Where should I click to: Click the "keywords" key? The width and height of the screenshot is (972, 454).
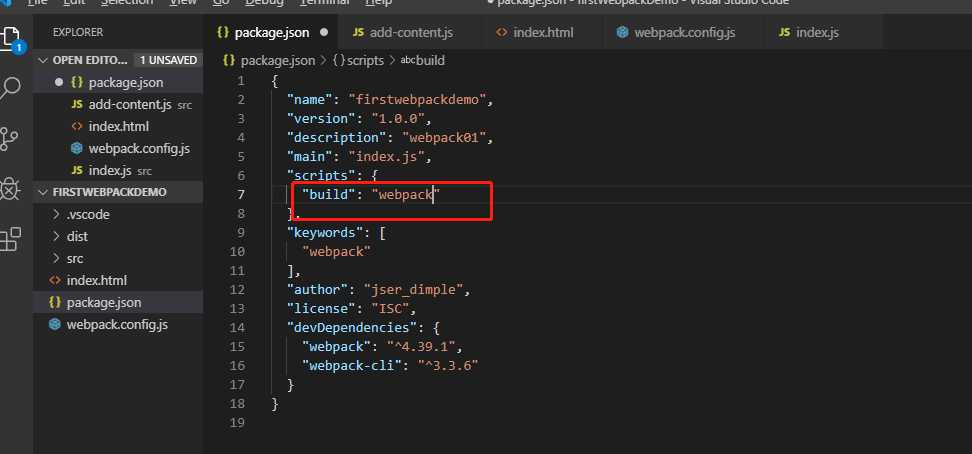[x=324, y=233]
